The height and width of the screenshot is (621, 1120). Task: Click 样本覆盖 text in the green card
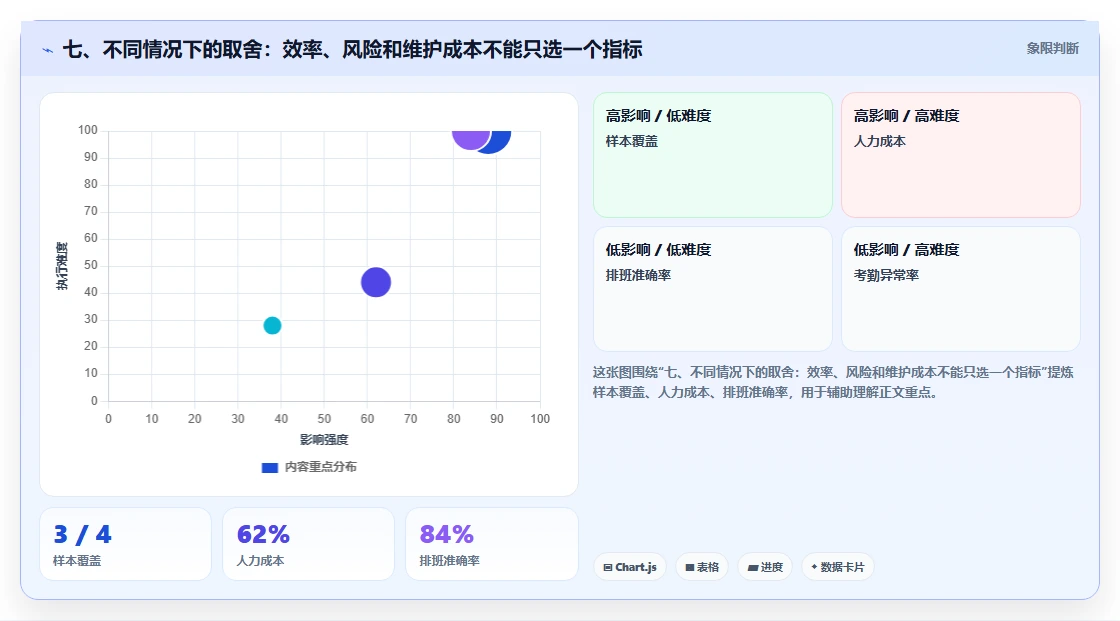631,141
